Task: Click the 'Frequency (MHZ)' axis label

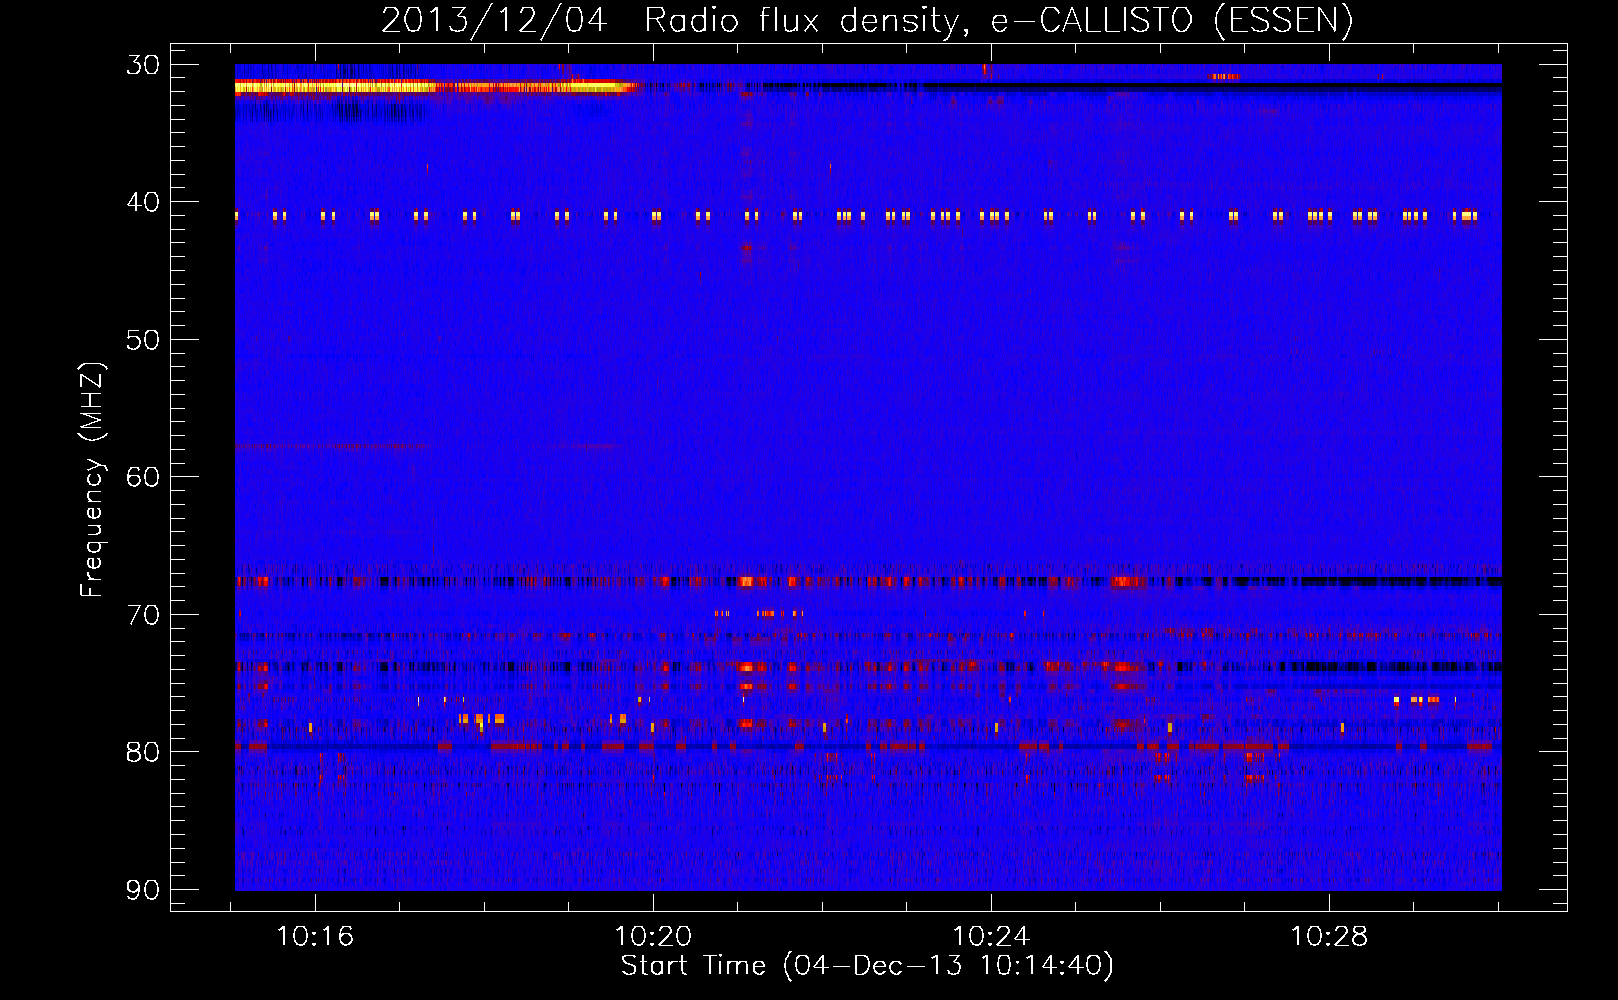Action: (92, 480)
